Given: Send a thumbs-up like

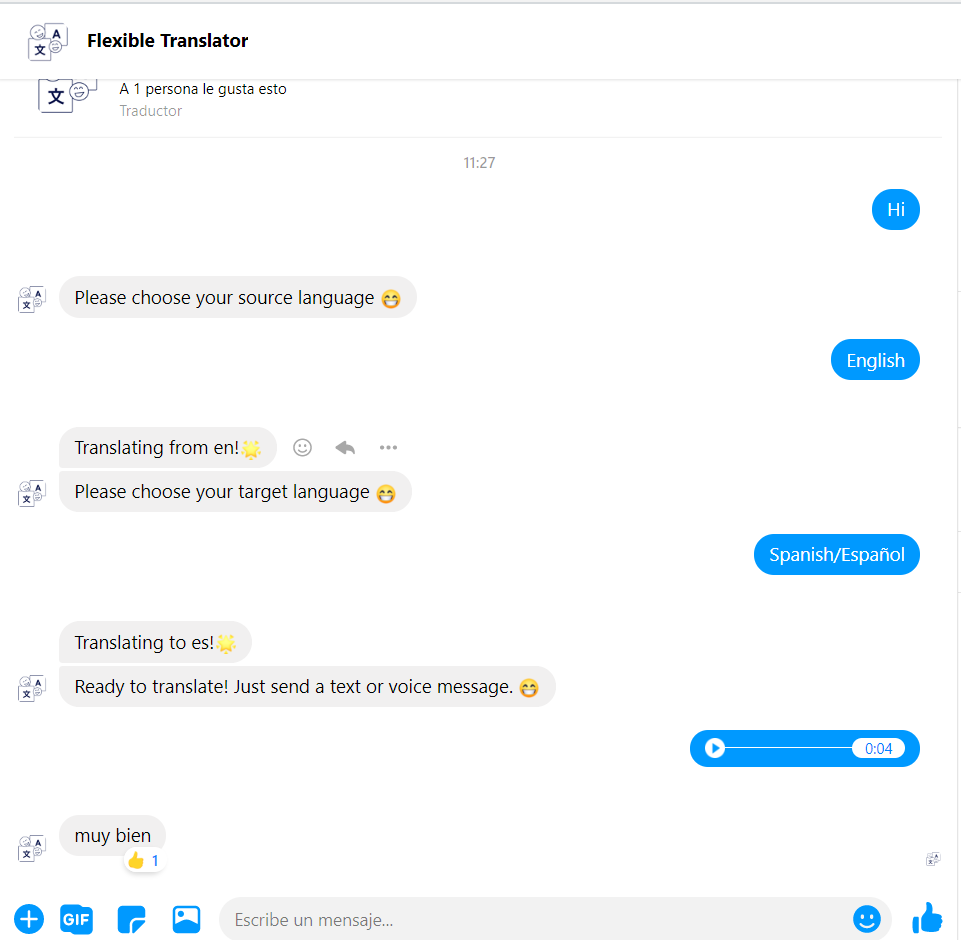Looking at the screenshot, I should (x=927, y=918).
